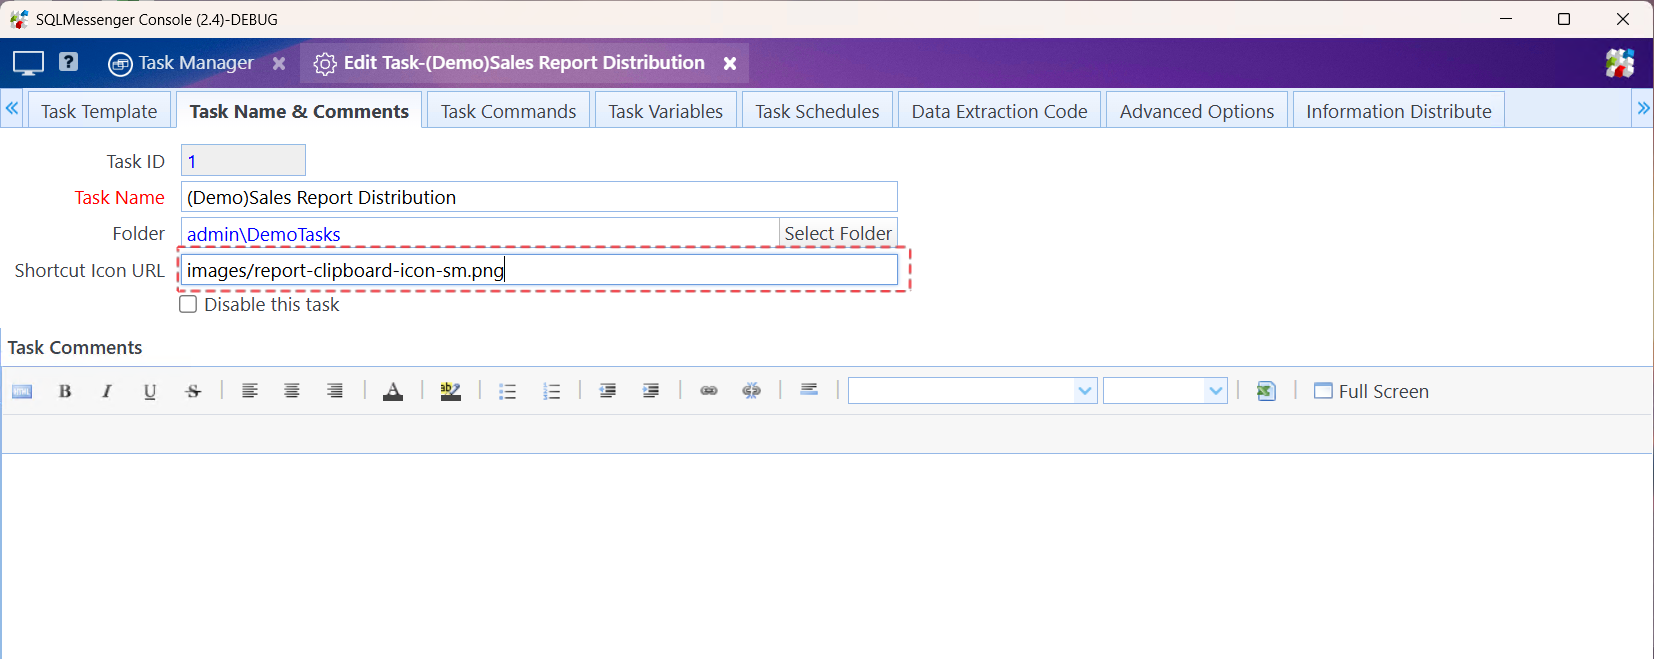Insert a hyperlink
The height and width of the screenshot is (659, 1654).
click(709, 391)
